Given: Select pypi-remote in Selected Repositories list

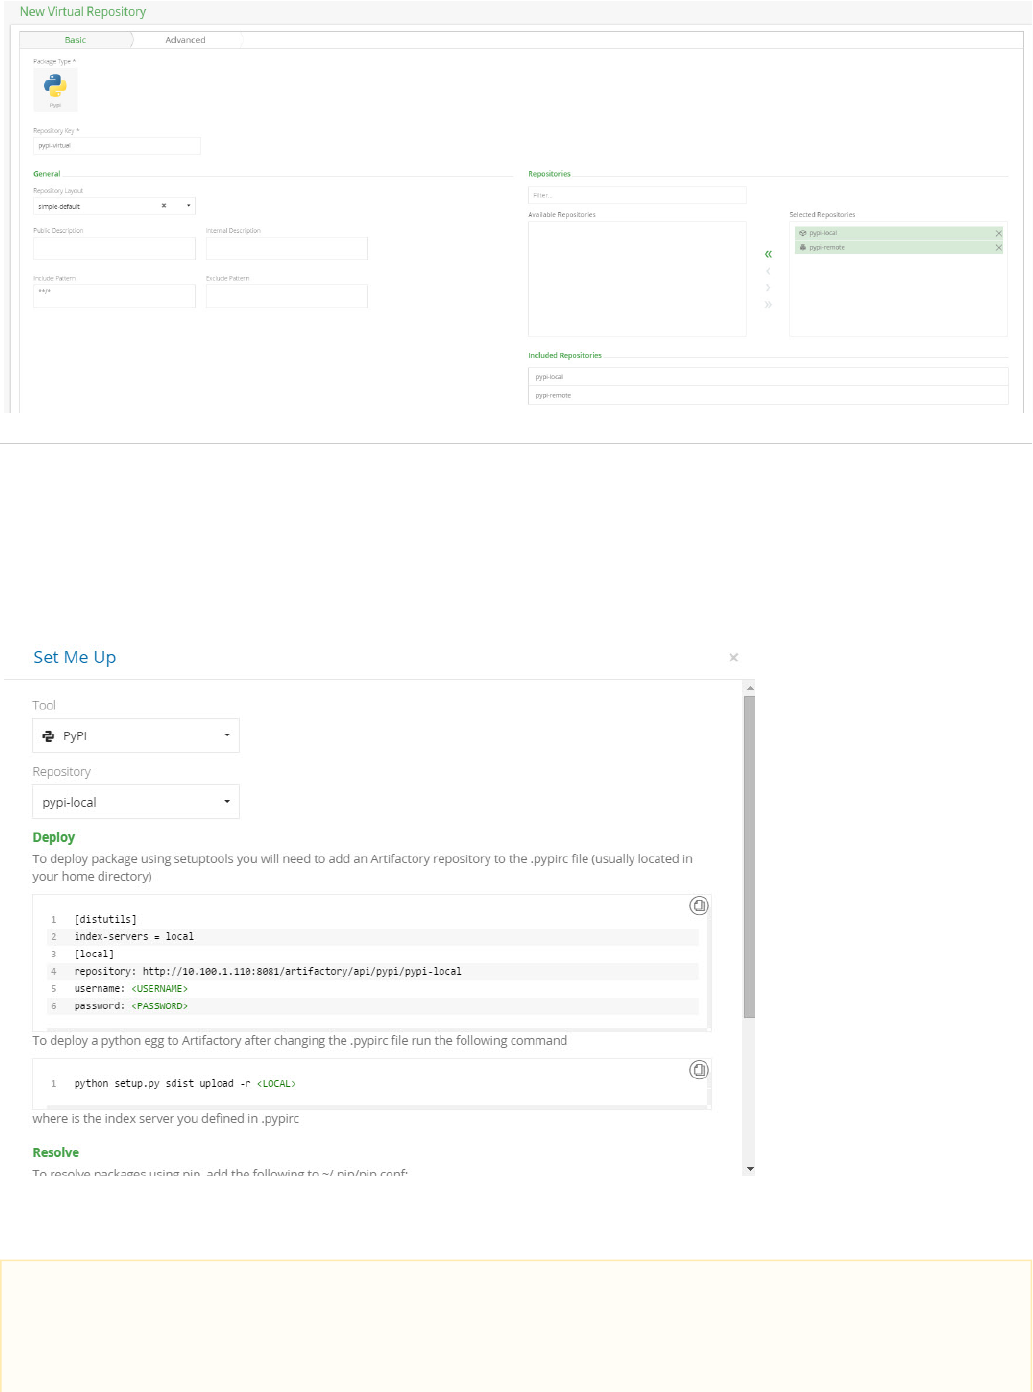Looking at the screenshot, I should point(898,247).
